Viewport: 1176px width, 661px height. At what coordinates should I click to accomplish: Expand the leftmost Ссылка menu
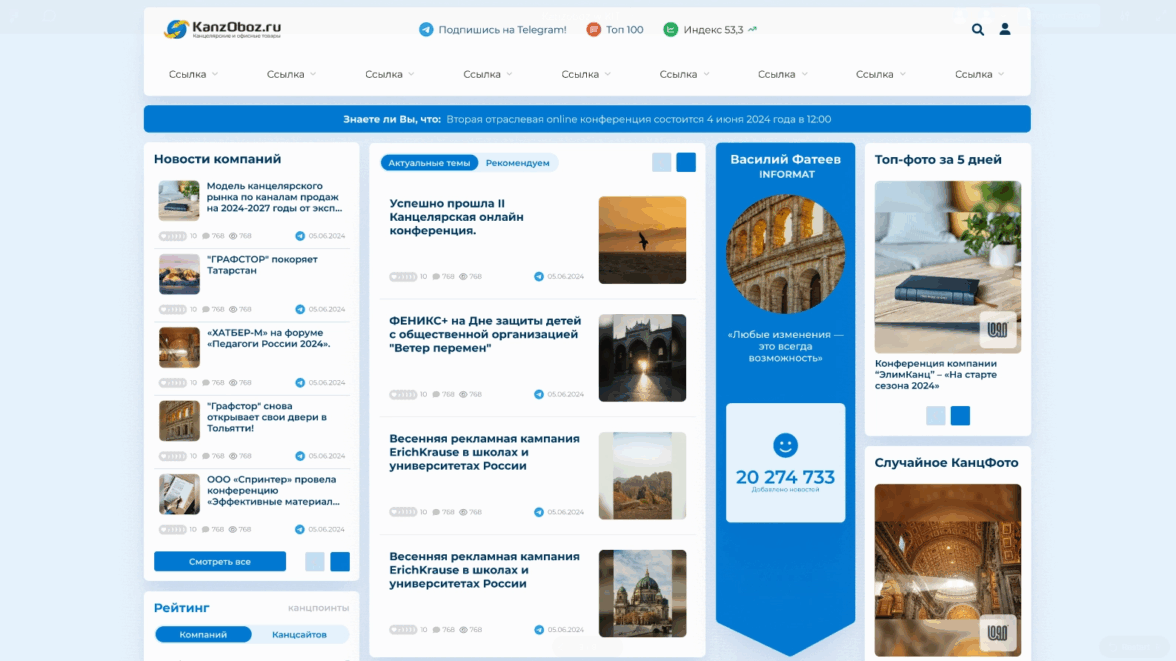pos(194,74)
